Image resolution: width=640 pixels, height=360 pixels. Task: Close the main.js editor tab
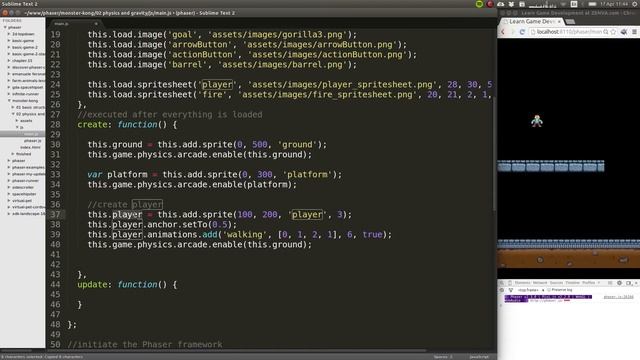coord(96,24)
